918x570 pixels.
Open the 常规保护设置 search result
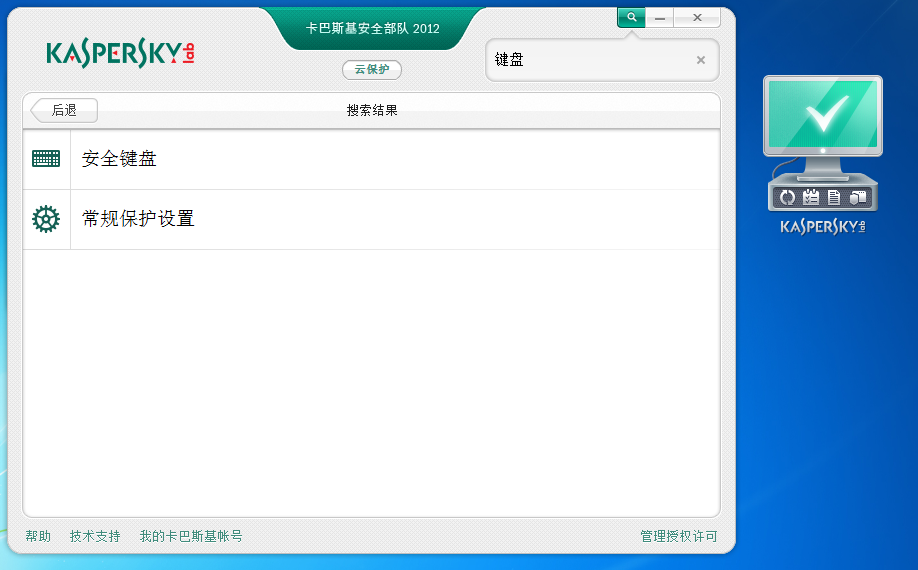coord(138,219)
